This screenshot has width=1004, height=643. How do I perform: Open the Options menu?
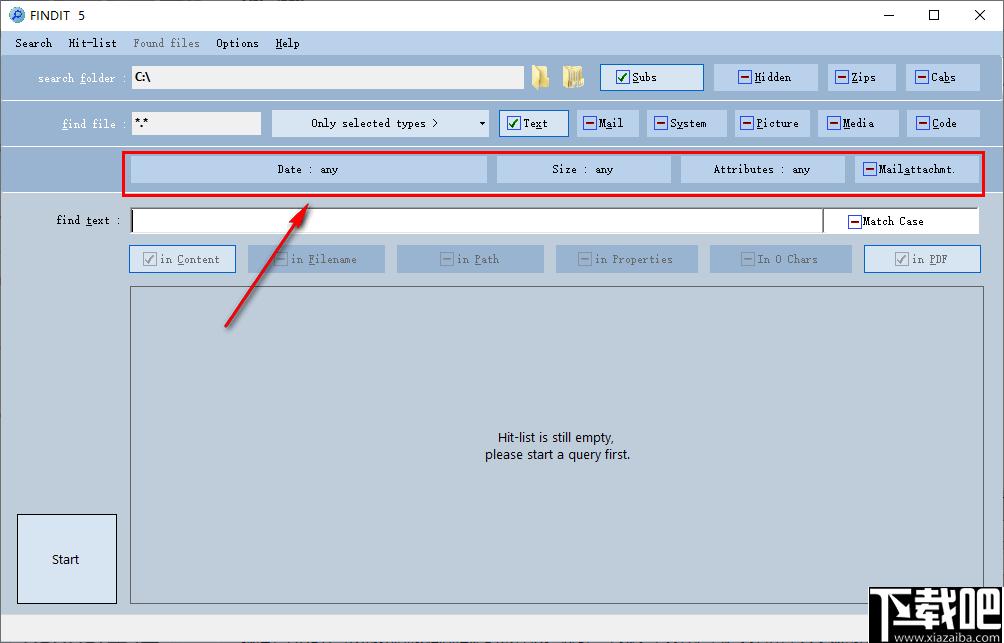[238, 44]
